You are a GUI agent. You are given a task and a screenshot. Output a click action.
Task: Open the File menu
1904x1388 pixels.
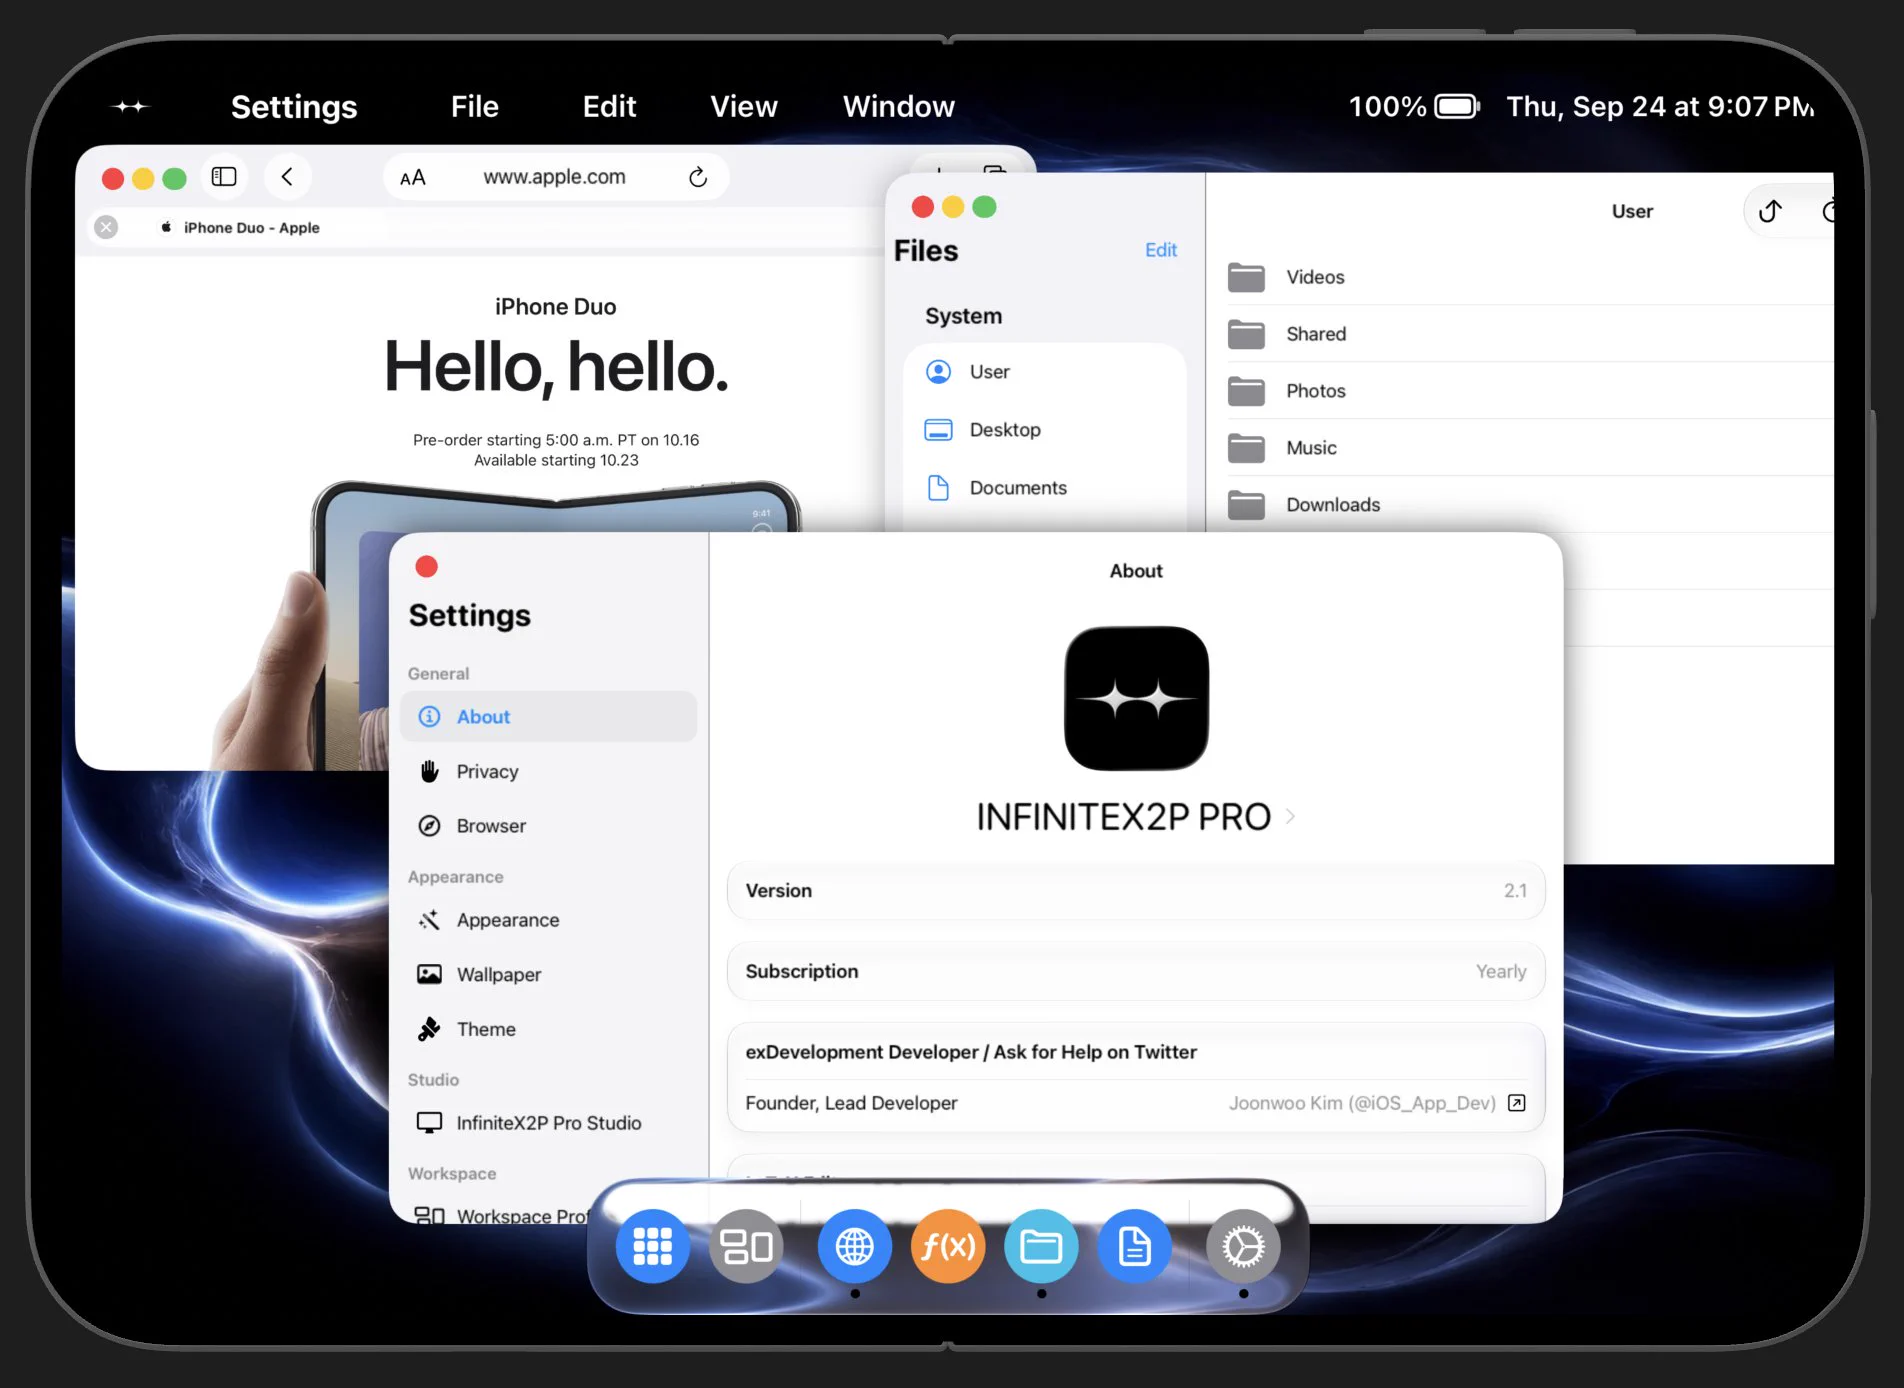pyautogui.click(x=474, y=106)
